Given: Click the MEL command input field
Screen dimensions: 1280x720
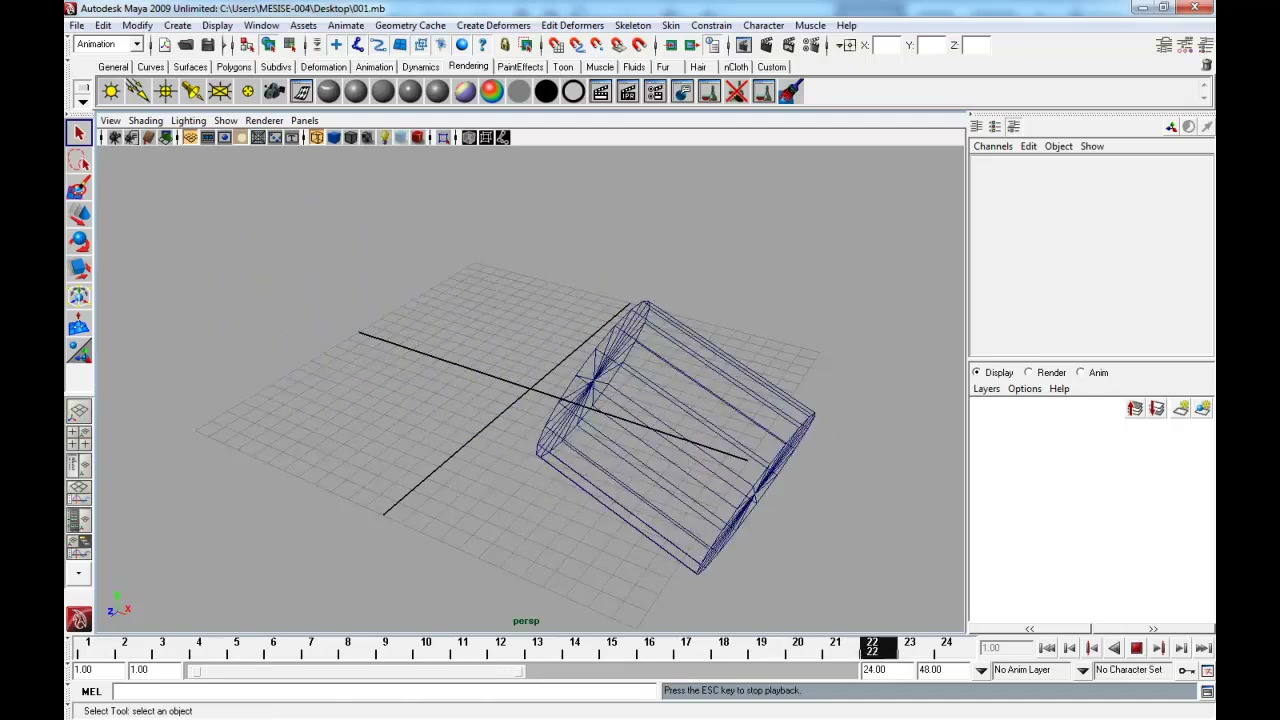Looking at the screenshot, I should pyautogui.click(x=384, y=691).
